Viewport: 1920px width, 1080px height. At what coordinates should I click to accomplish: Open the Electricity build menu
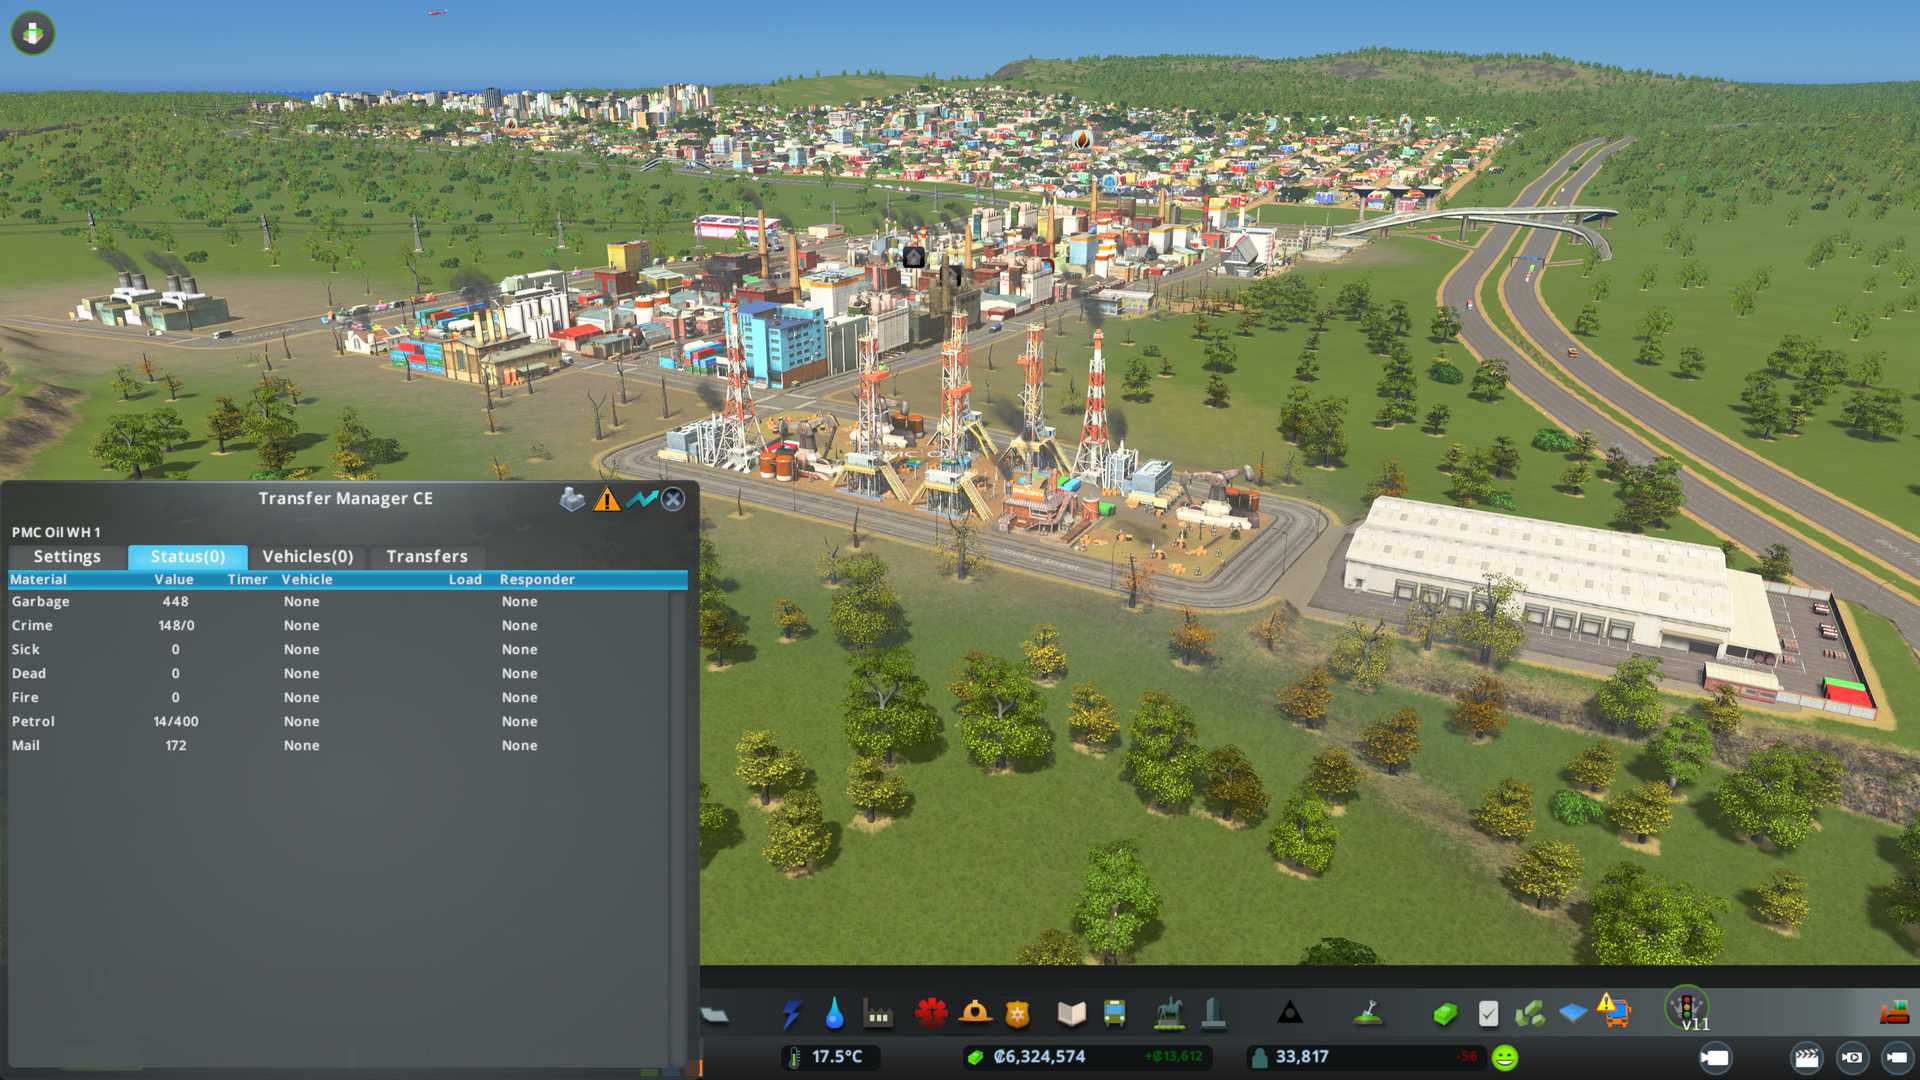coord(791,1014)
